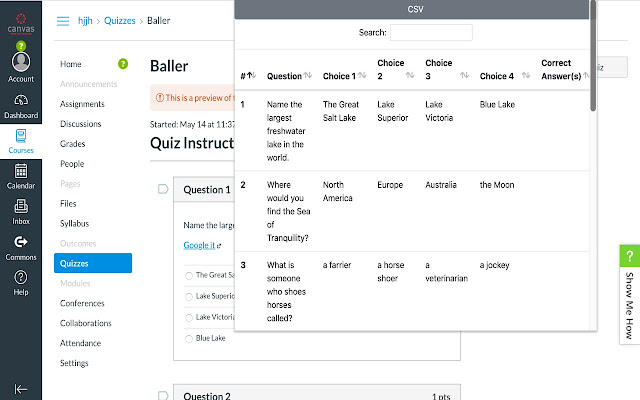Image resolution: width=640 pixels, height=400 pixels.
Task: Select the Lake Victoria radio option
Action: pyautogui.click(x=189, y=318)
